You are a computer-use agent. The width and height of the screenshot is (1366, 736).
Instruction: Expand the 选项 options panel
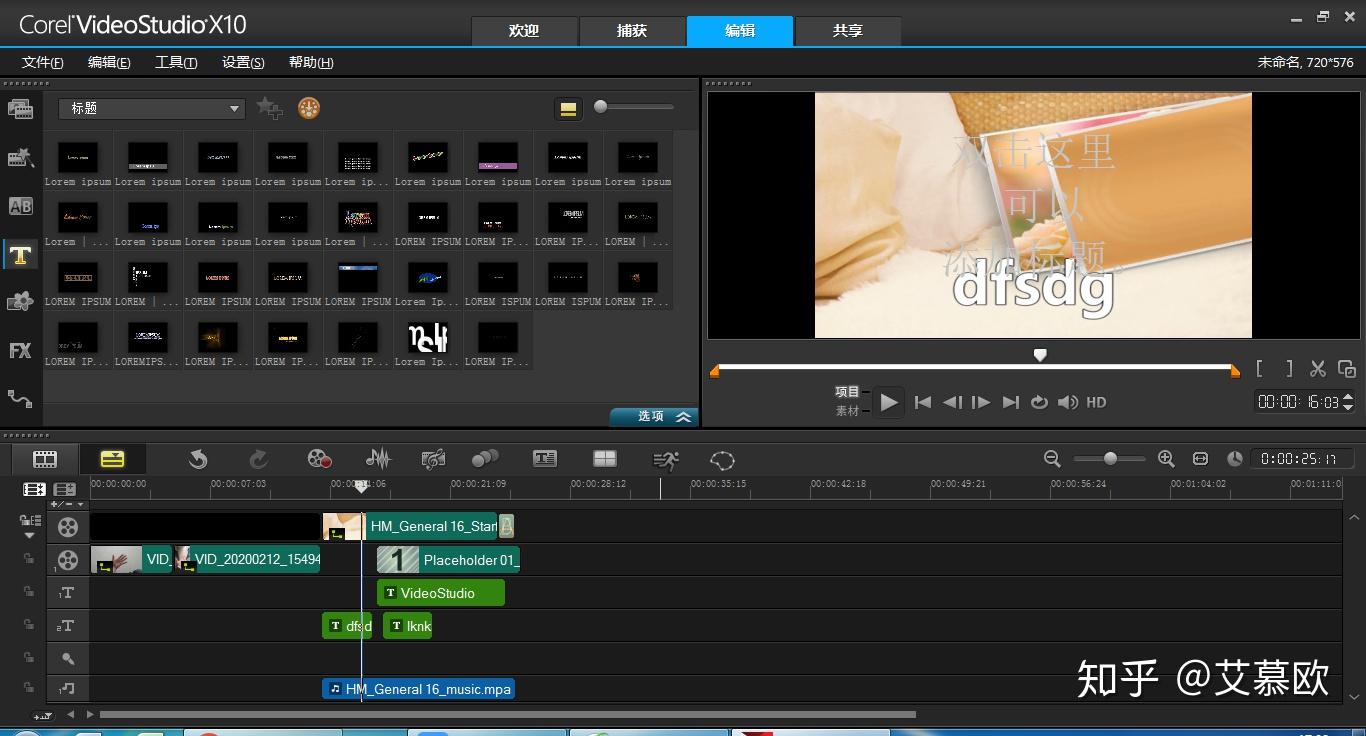click(x=654, y=416)
